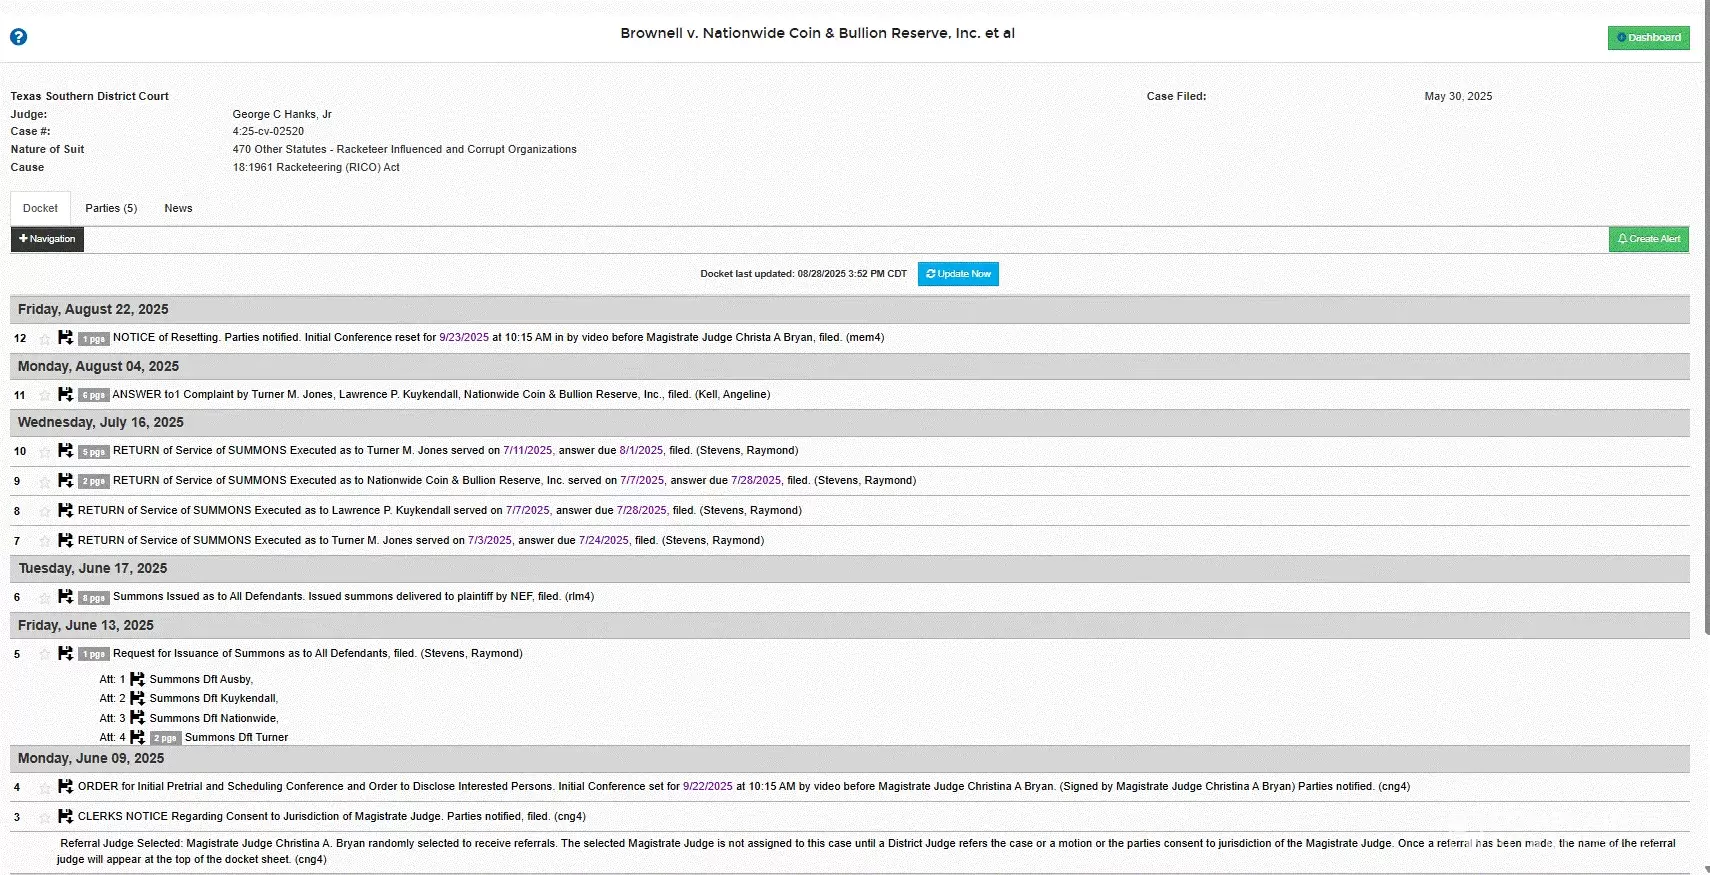This screenshot has height=875, width=1710.
Task: Expand the Navigation menu
Action: pyautogui.click(x=47, y=239)
